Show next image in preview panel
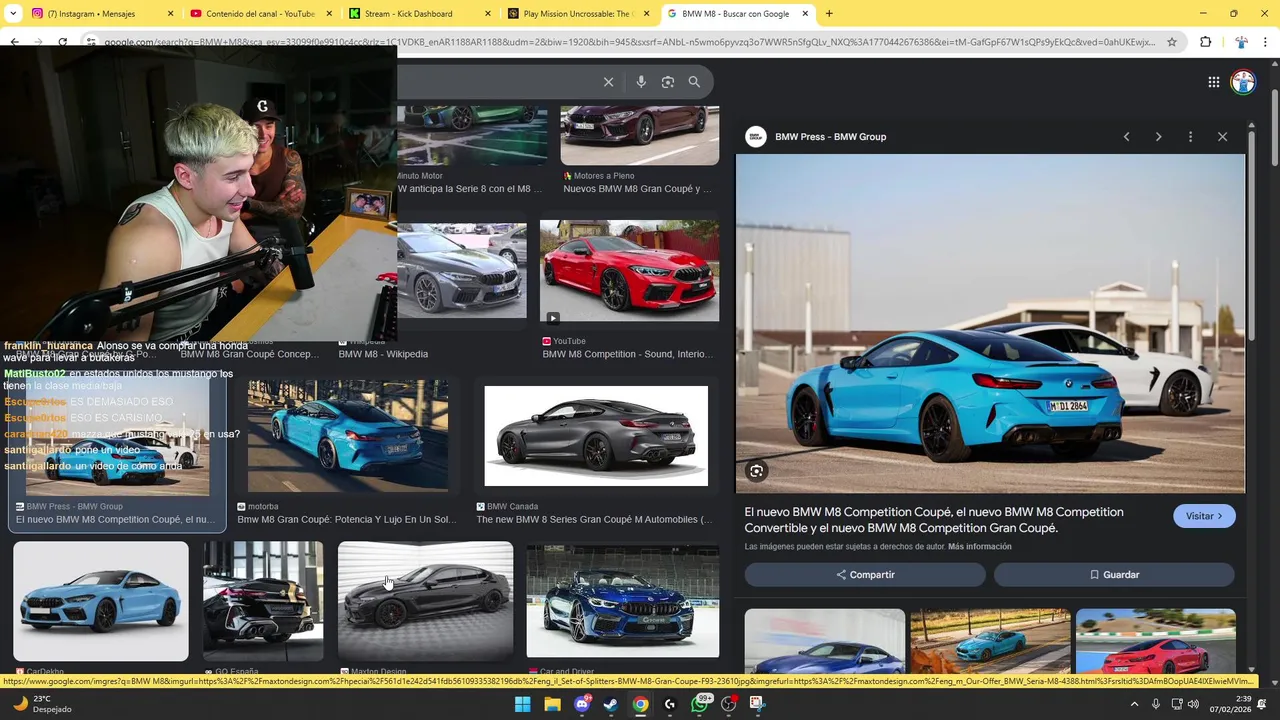The image size is (1280, 720). 1158,137
